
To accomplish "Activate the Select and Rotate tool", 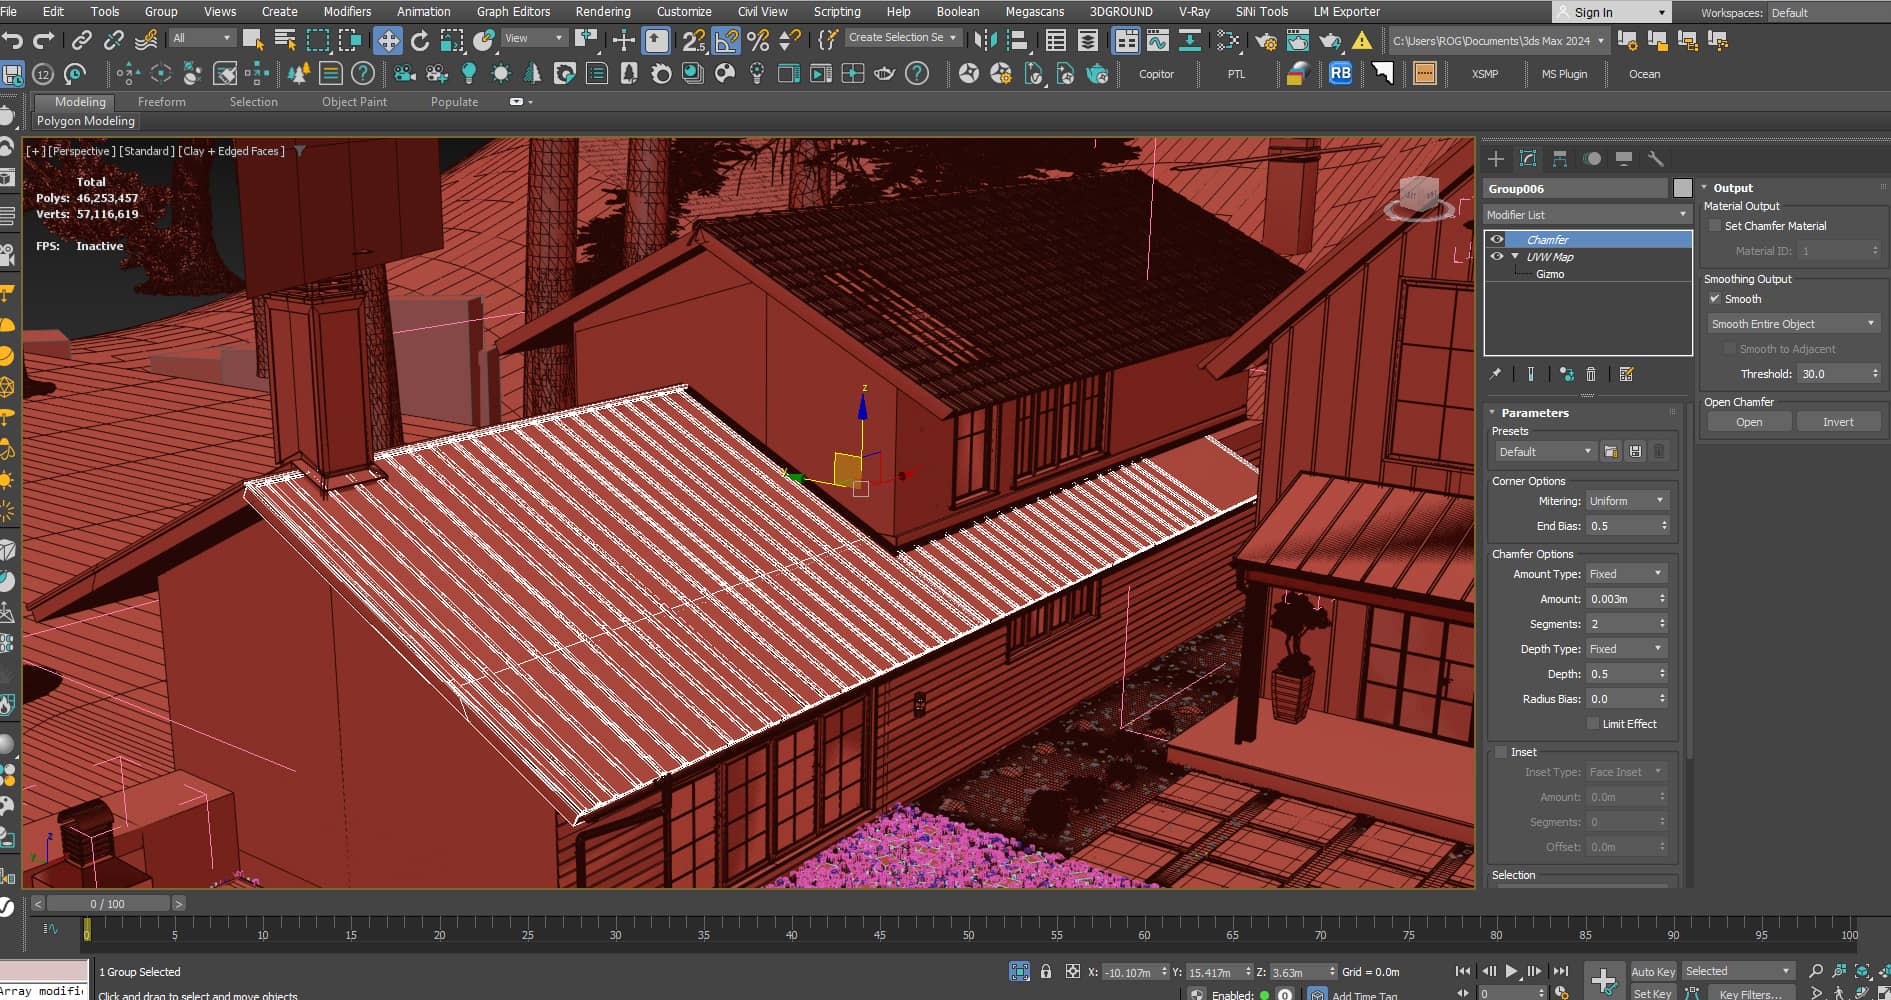I will click(x=420, y=41).
